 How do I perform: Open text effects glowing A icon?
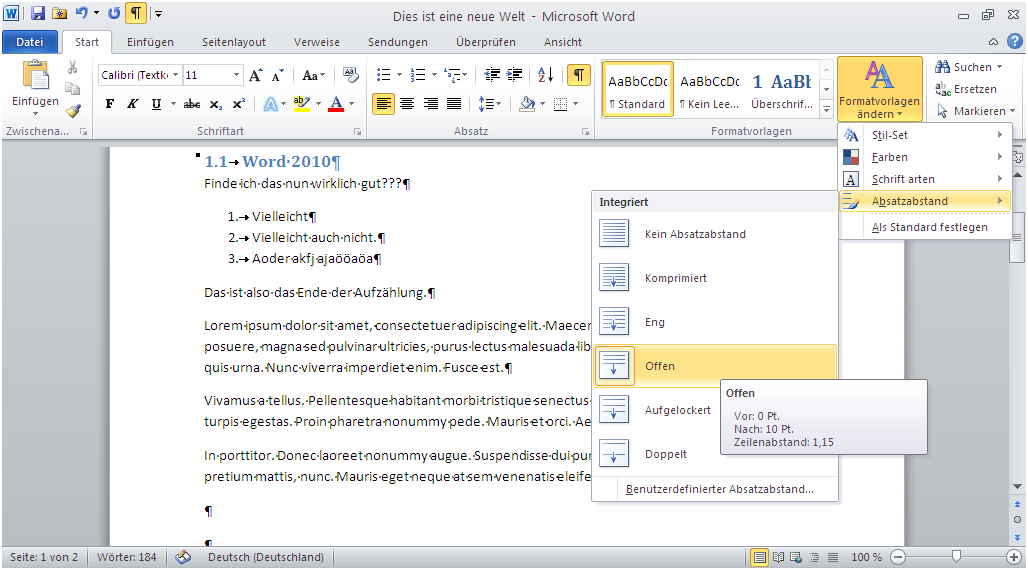click(x=270, y=104)
